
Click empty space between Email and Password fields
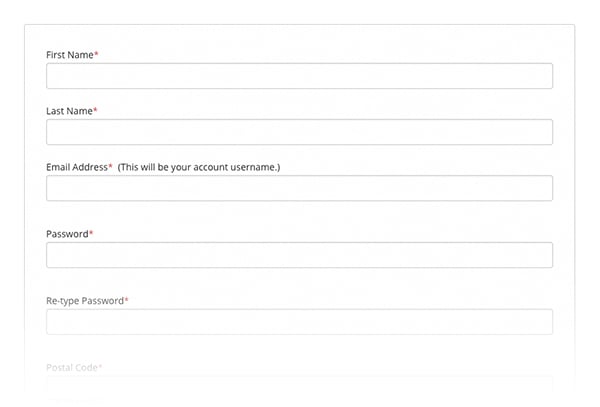click(x=299, y=215)
